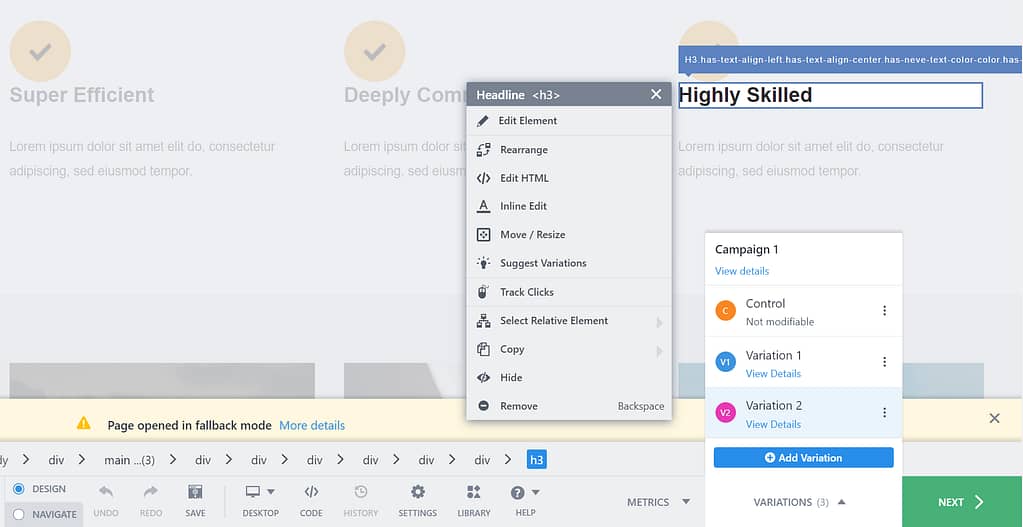Click the orange Control C badge
The height and width of the screenshot is (527, 1023).
tap(725, 310)
